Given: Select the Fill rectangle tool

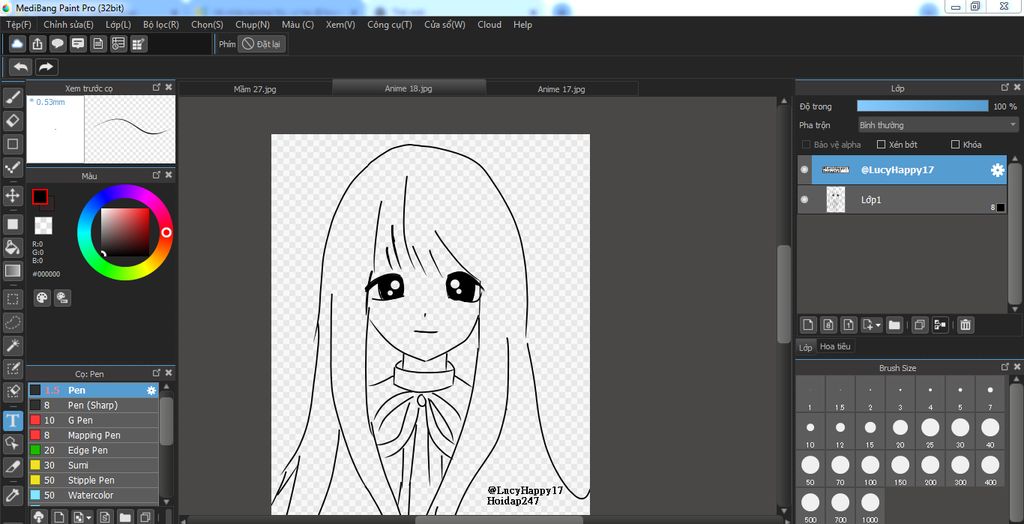Looking at the screenshot, I should click(12, 224).
